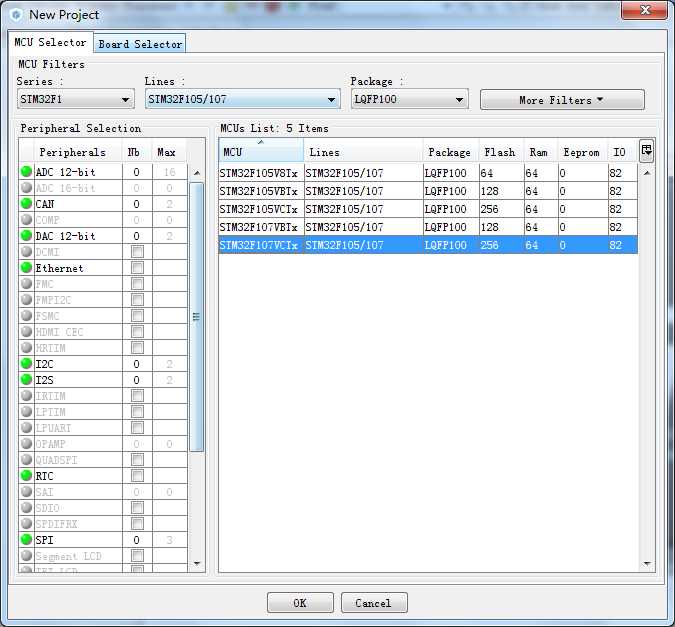Viewport: 675px width, 627px height.
Task: Tick the FSMC peripheral checkbox
Action: [x=137, y=315]
